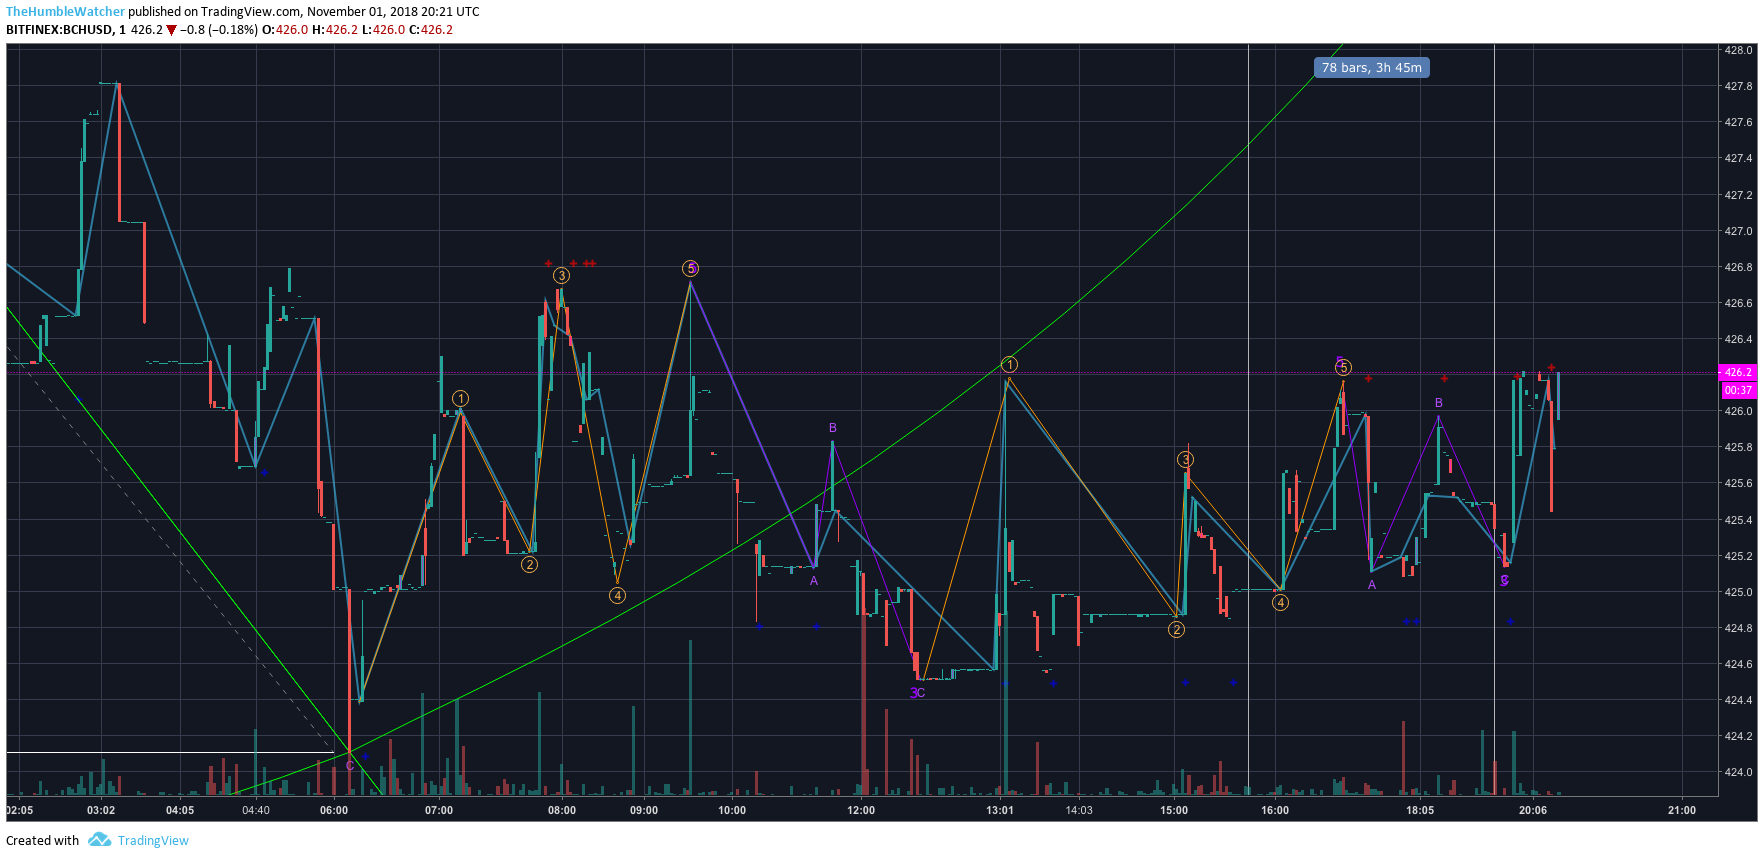Click the 425.4 price axis label
1764x858 pixels.
(1738, 520)
